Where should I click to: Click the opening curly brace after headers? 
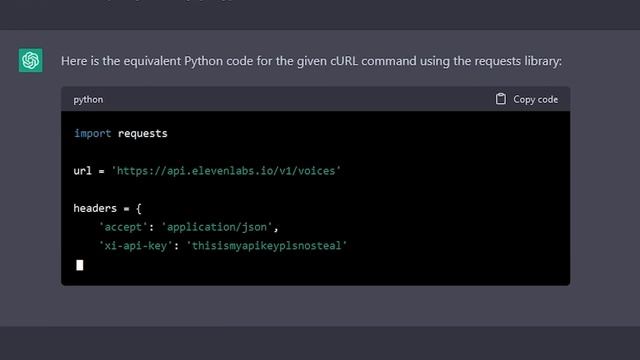[139, 209]
